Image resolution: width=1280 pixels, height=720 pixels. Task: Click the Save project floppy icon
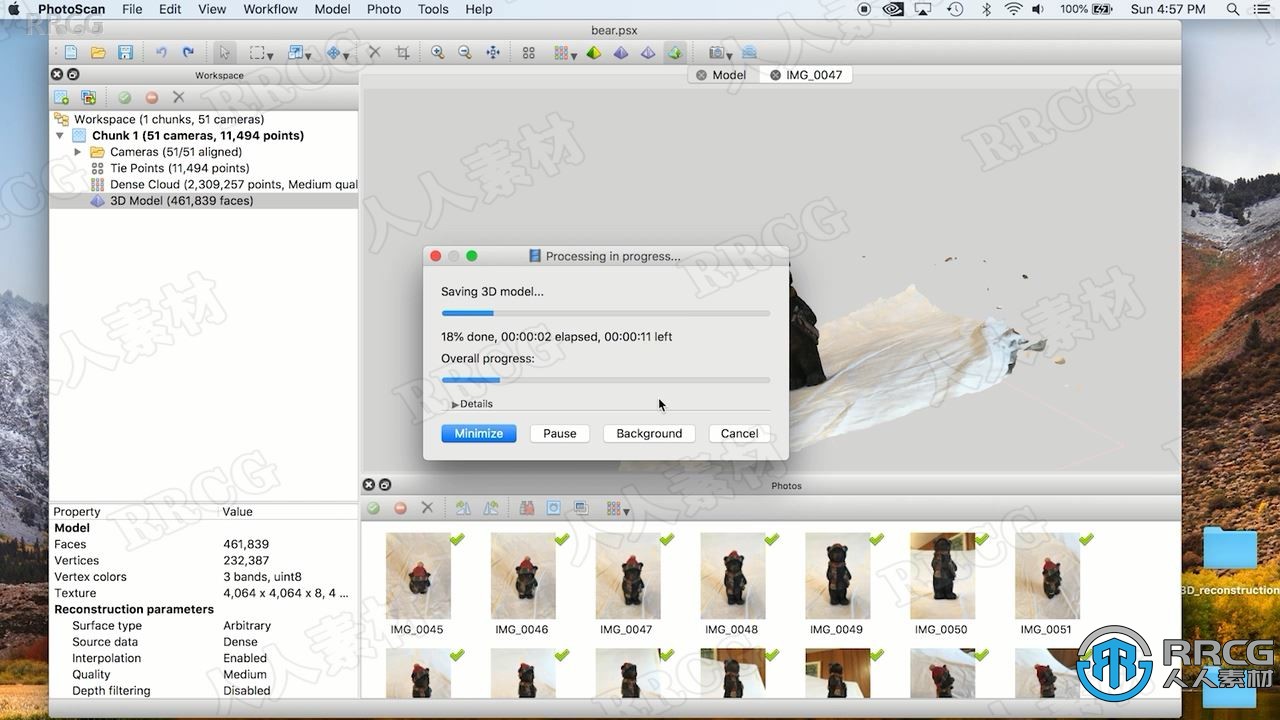(x=125, y=52)
